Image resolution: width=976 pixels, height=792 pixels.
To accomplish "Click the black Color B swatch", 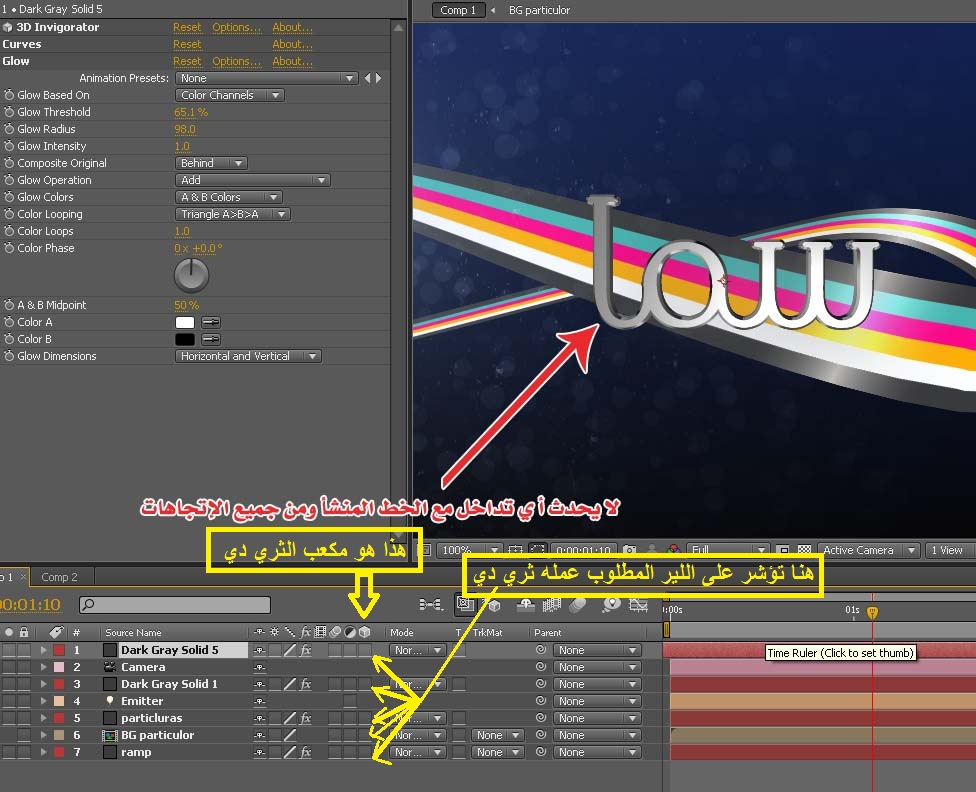I will [x=185, y=339].
